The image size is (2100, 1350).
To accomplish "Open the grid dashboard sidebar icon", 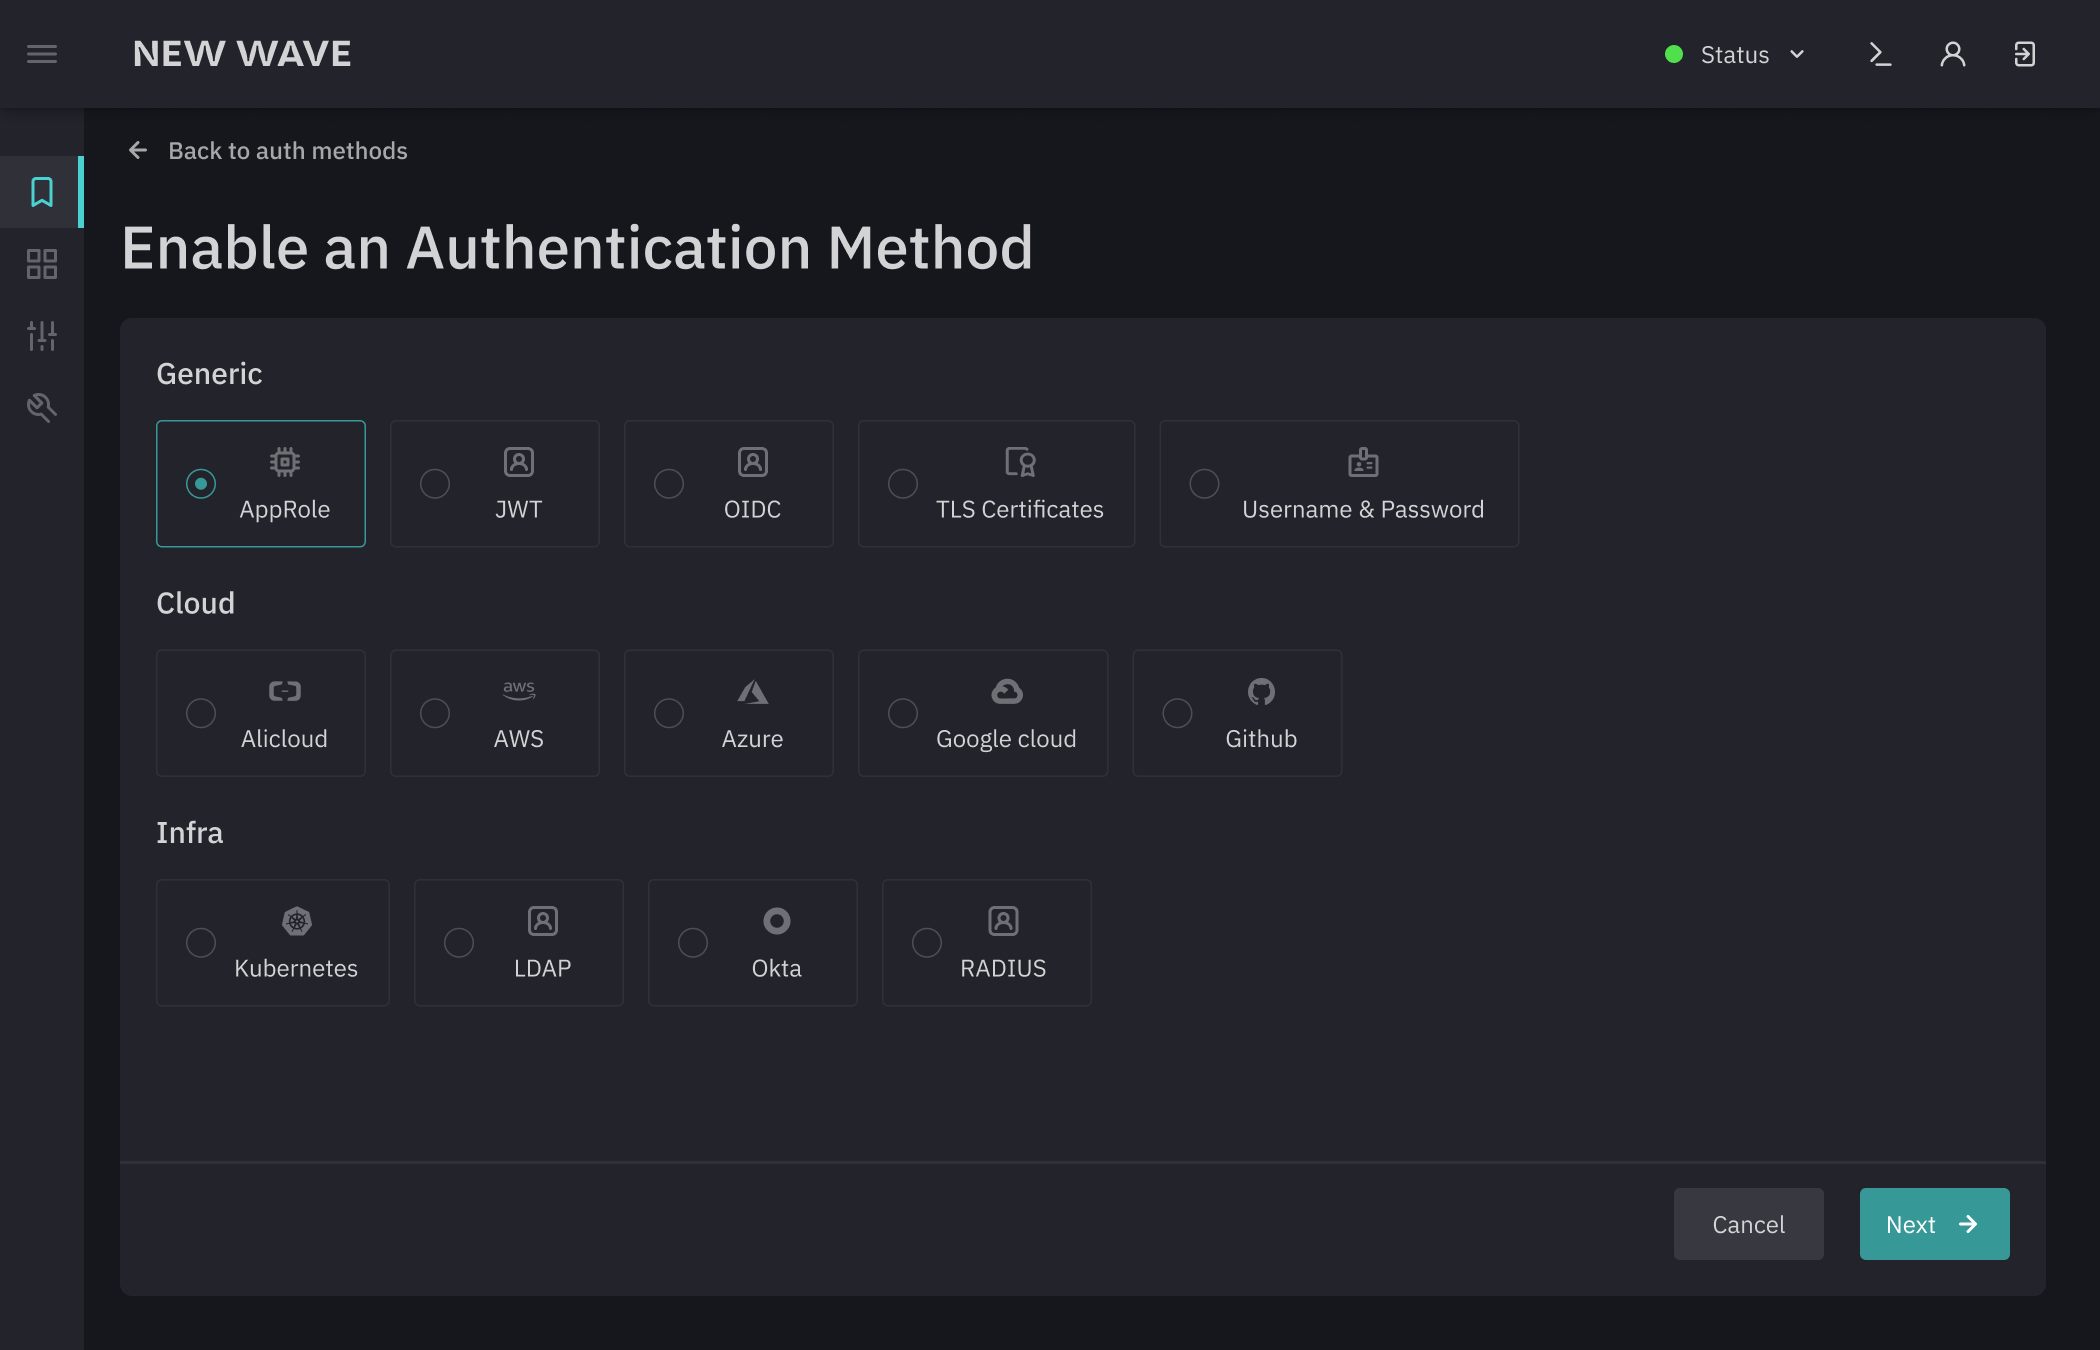I will 41,264.
